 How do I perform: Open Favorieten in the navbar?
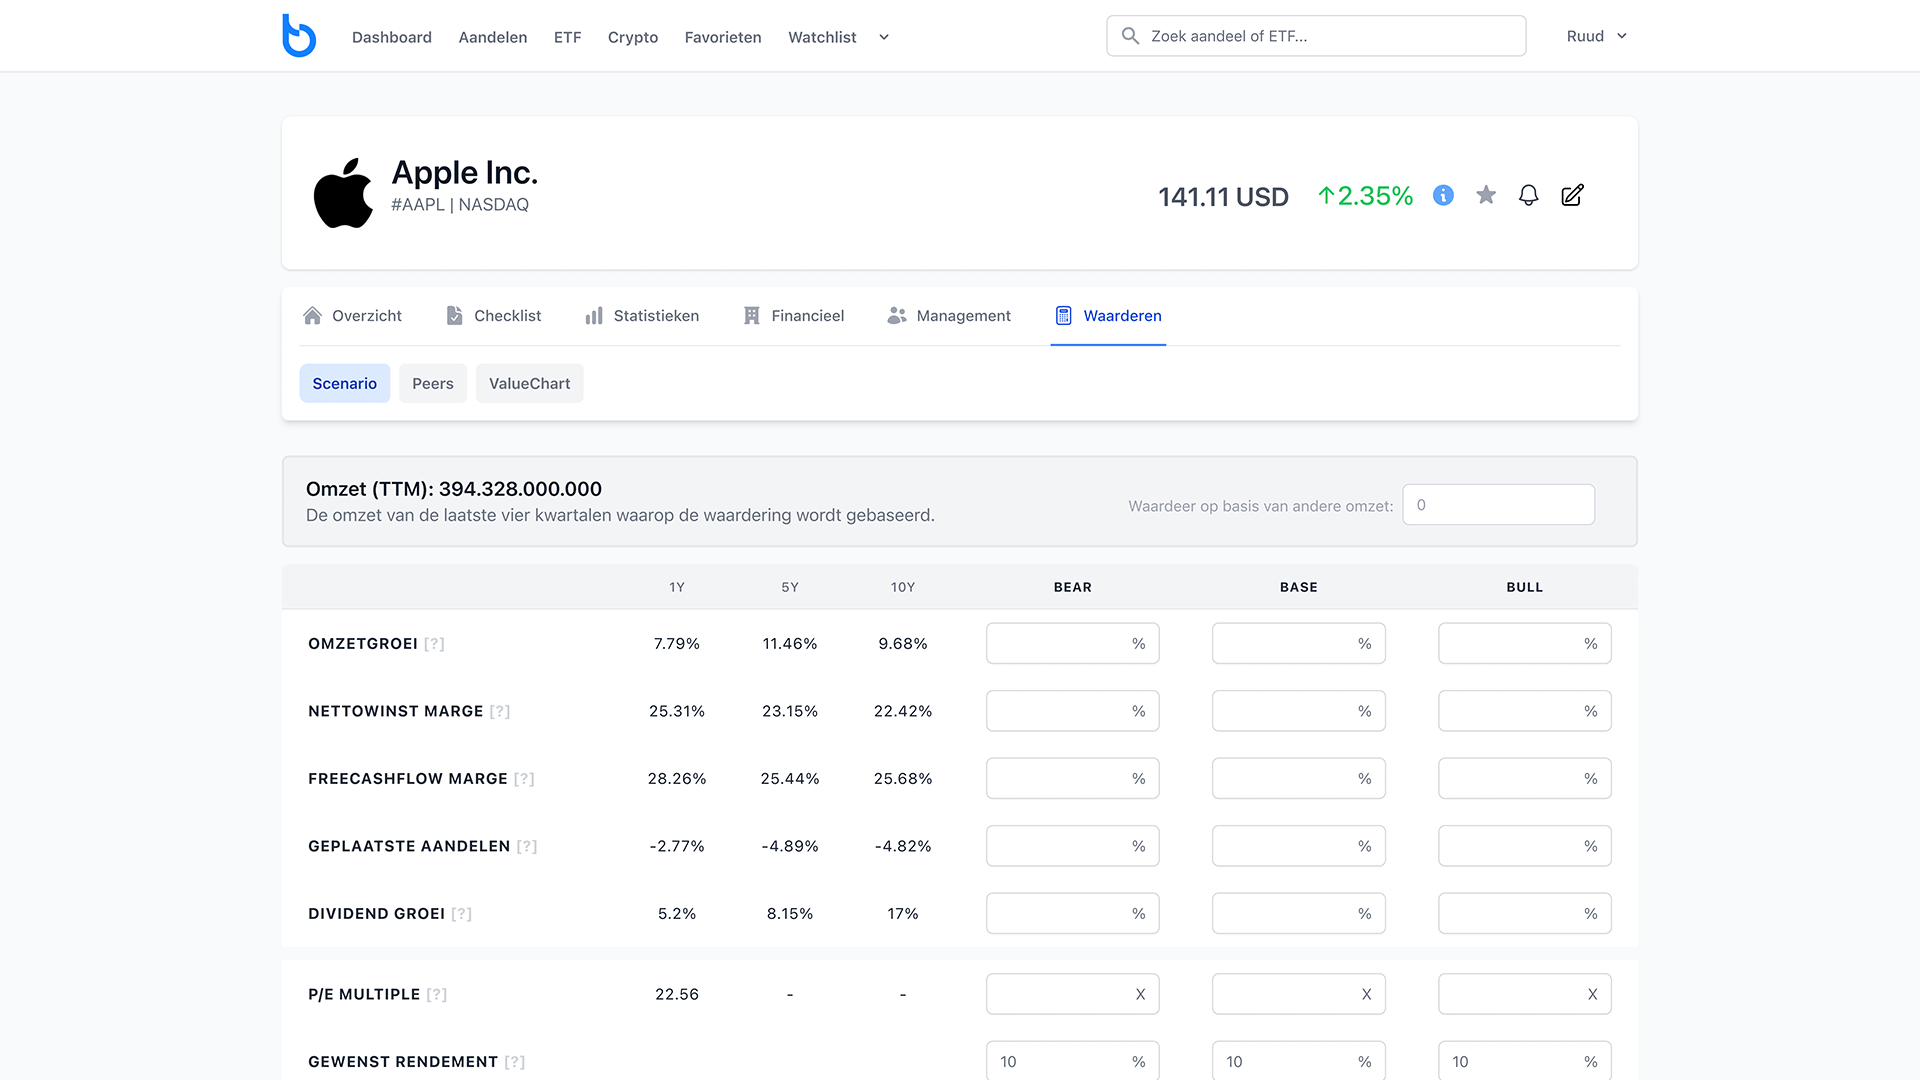[x=723, y=37]
